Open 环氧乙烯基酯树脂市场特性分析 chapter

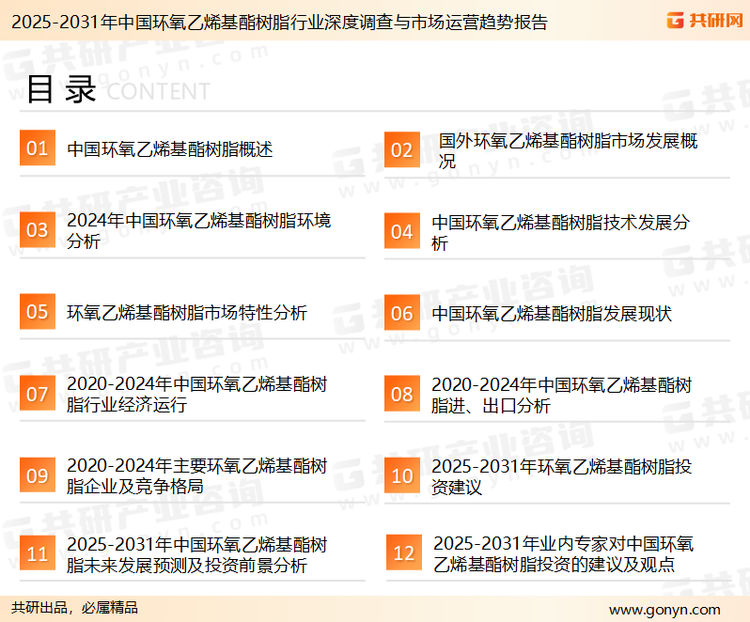[x=187, y=312]
